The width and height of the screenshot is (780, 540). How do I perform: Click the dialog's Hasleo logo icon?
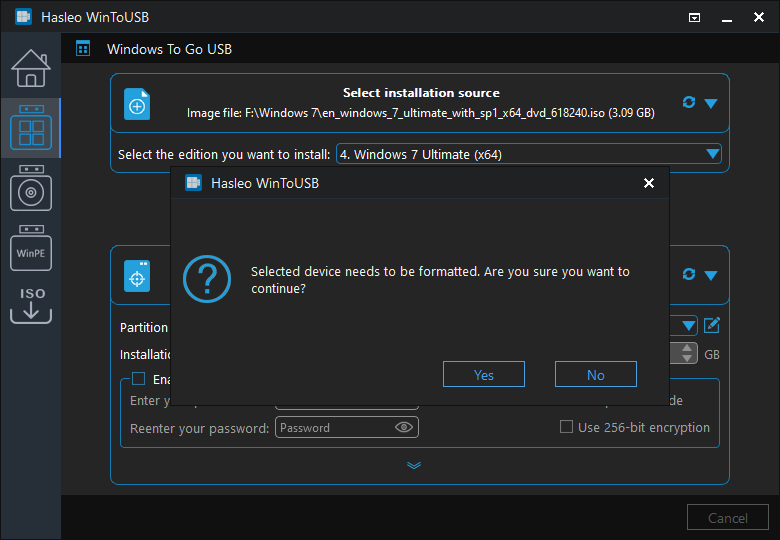(x=194, y=183)
